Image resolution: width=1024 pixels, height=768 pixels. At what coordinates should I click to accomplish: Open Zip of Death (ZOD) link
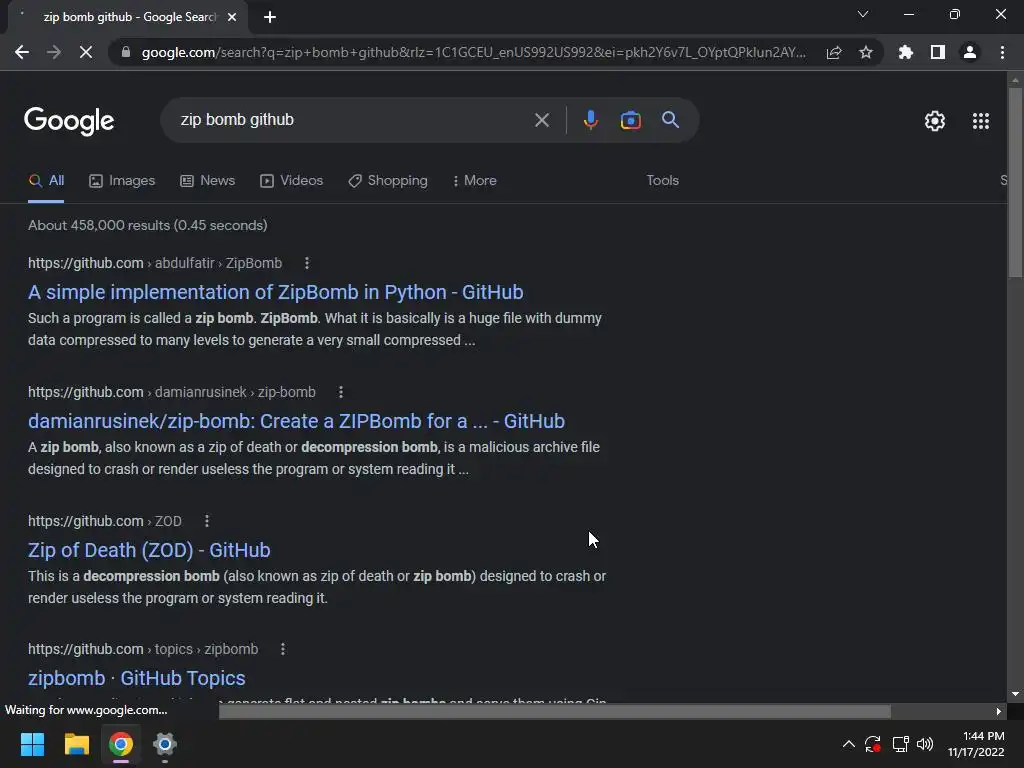coord(149,550)
